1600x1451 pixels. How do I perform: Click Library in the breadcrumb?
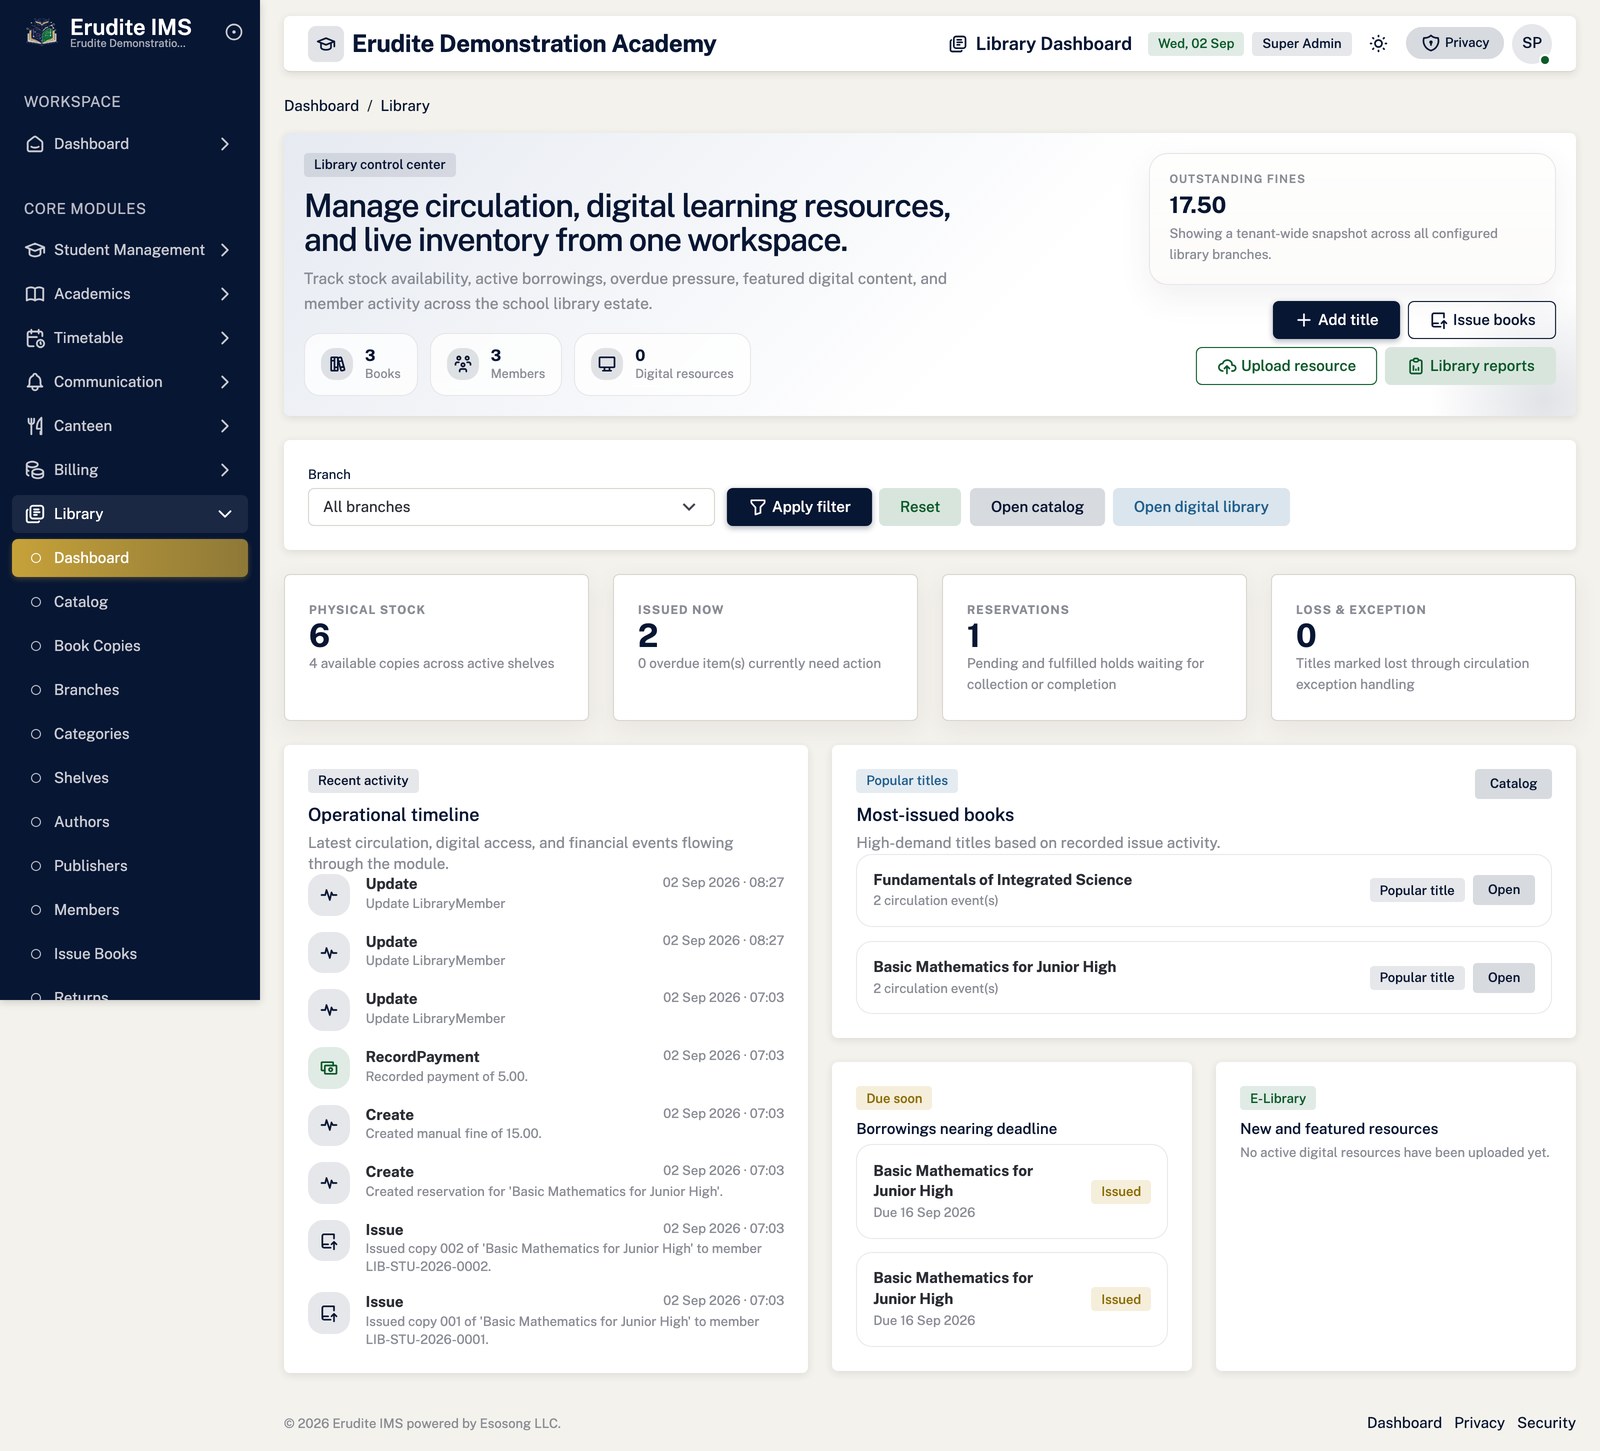[x=405, y=106]
